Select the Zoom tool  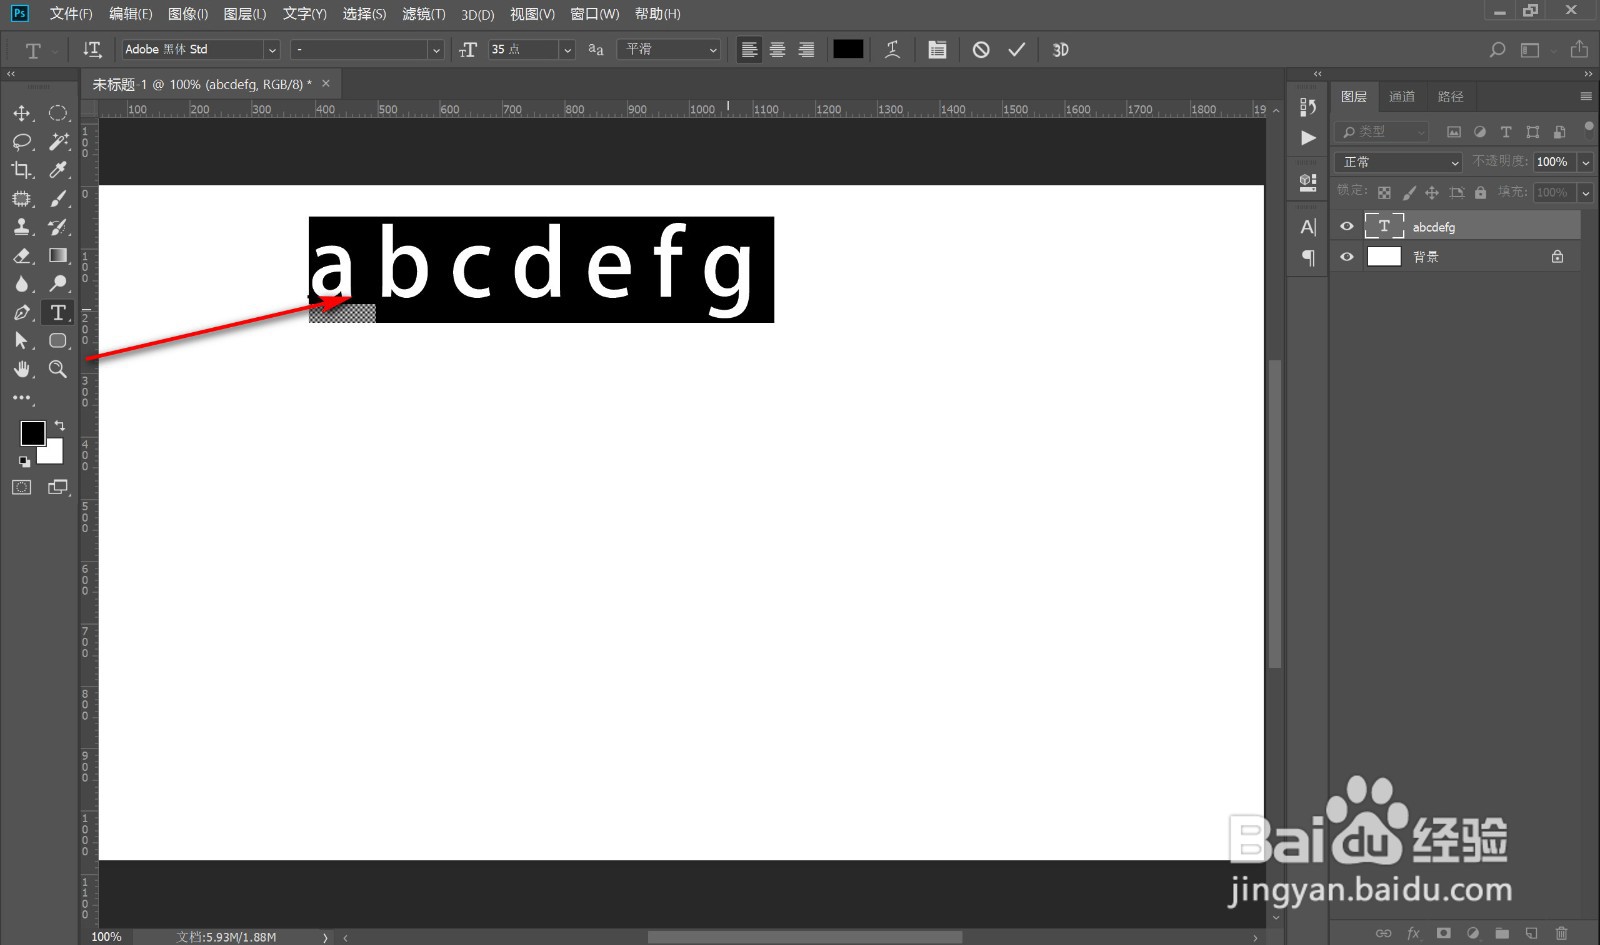(x=58, y=369)
